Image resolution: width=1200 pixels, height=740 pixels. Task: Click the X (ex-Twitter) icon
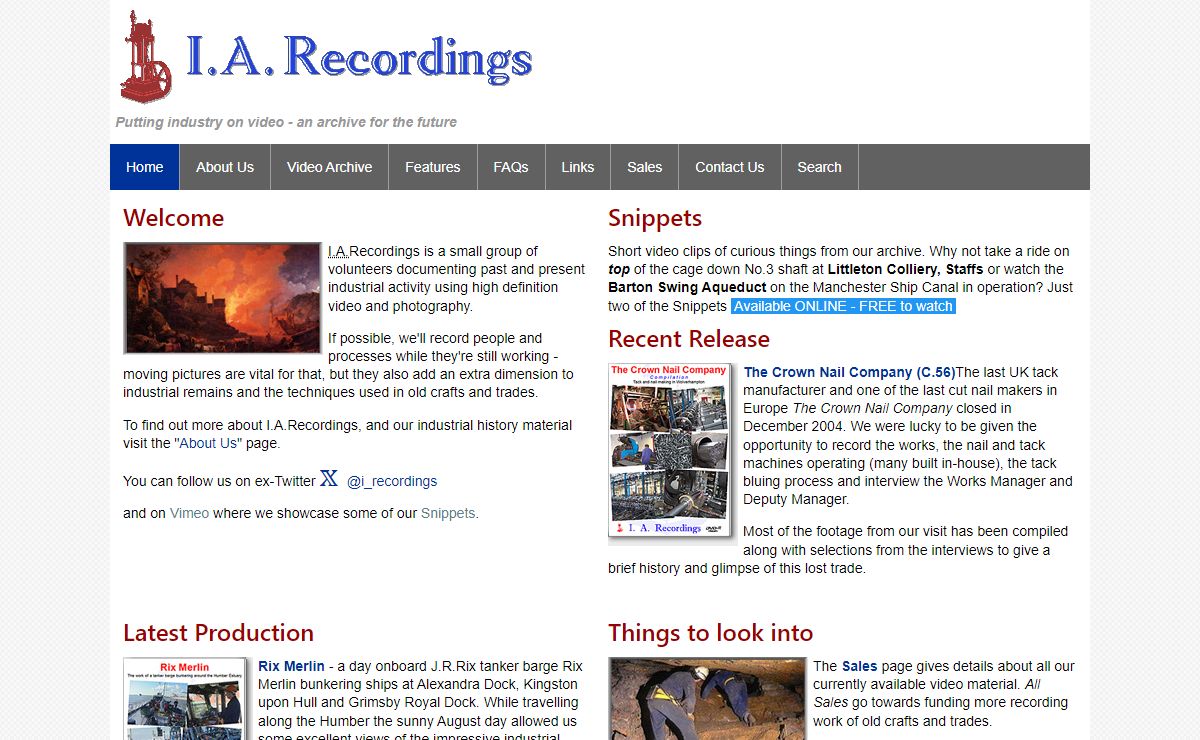329,478
